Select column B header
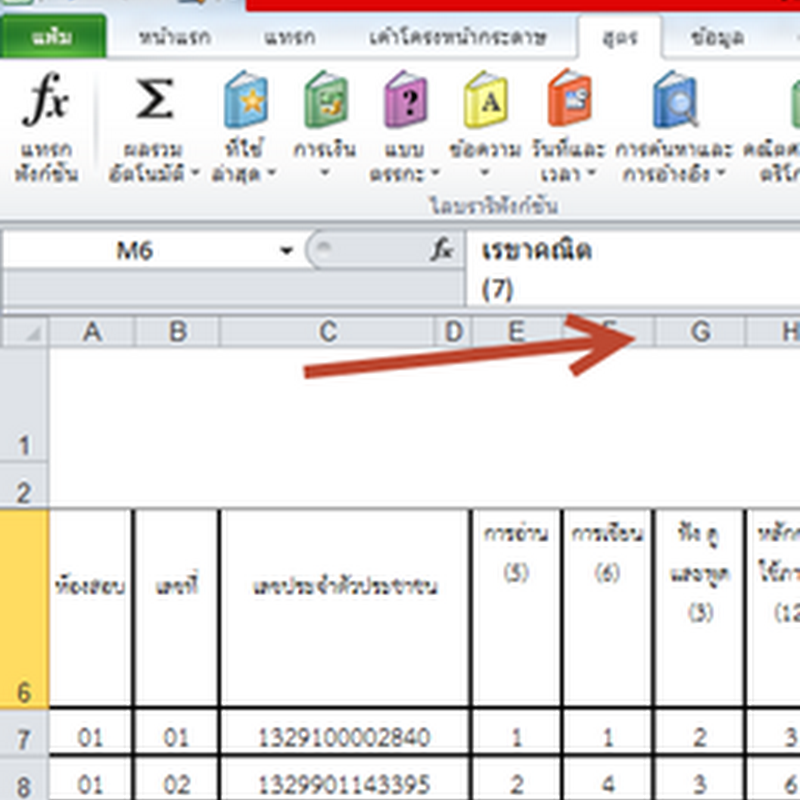800x800 pixels. point(177,332)
